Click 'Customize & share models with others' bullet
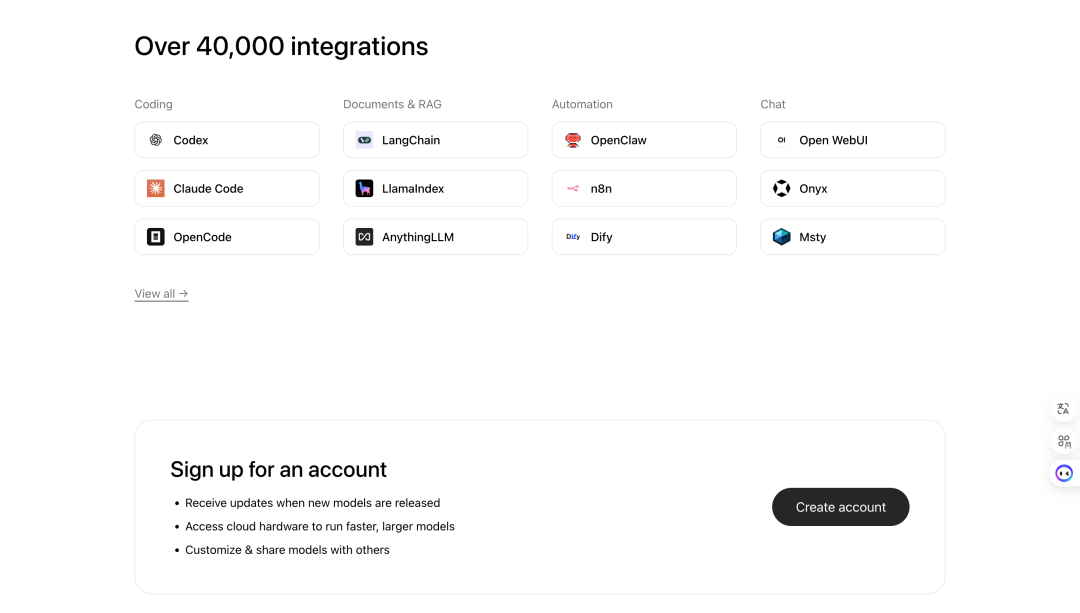The image size is (1080, 613). pos(287,550)
